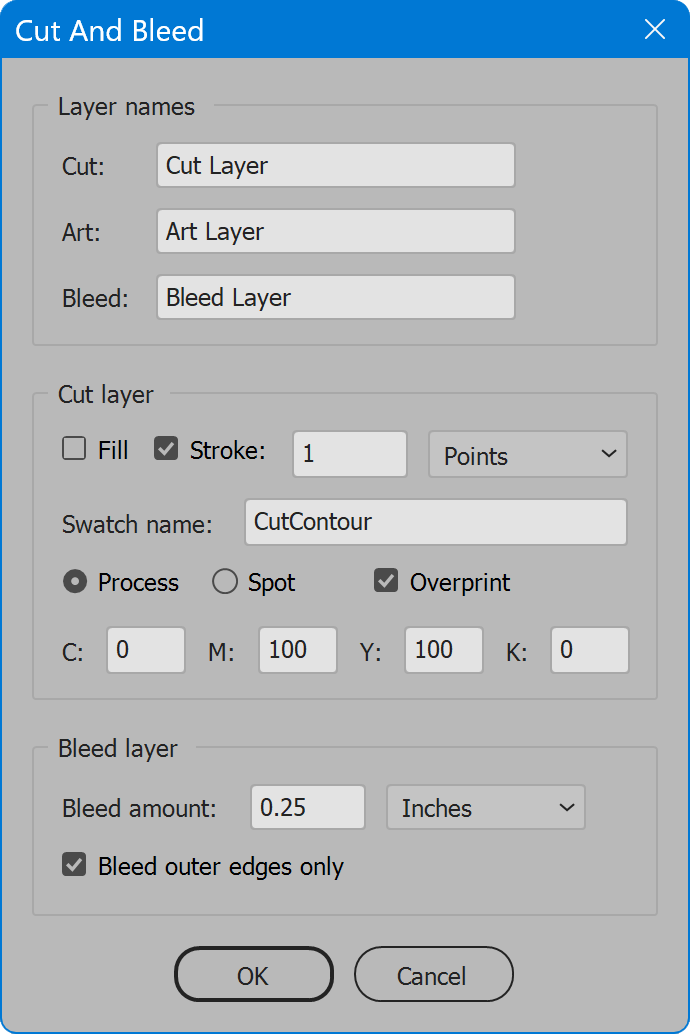Click the Bleed Layer name field

click(x=336, y=297)
